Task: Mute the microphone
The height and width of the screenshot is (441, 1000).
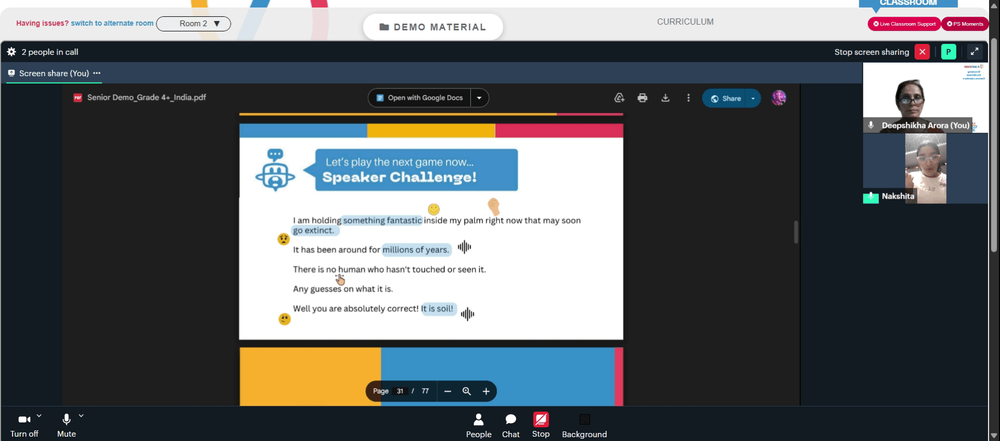Action: [66, 424]
